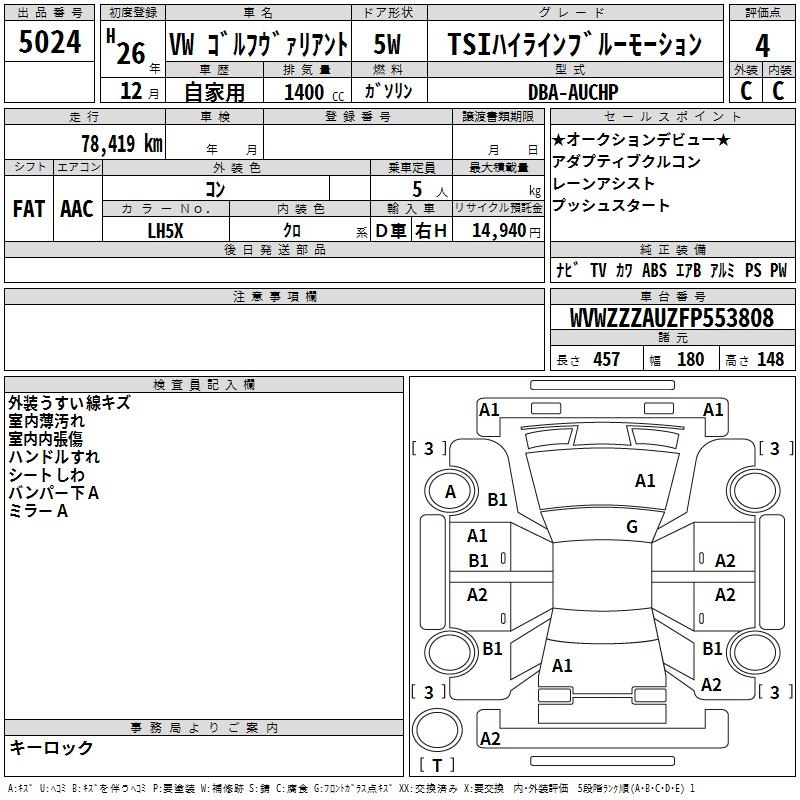Screen dimensions: 800x800
Task: Select the PW power windows entry
Action: click(x=779, y=270)
